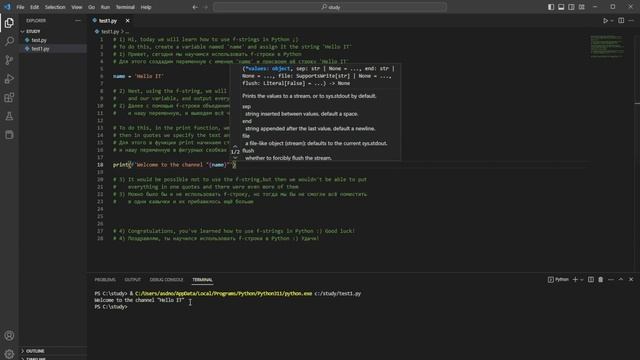Maximize the panel size chevron

(x=621, y=280)
